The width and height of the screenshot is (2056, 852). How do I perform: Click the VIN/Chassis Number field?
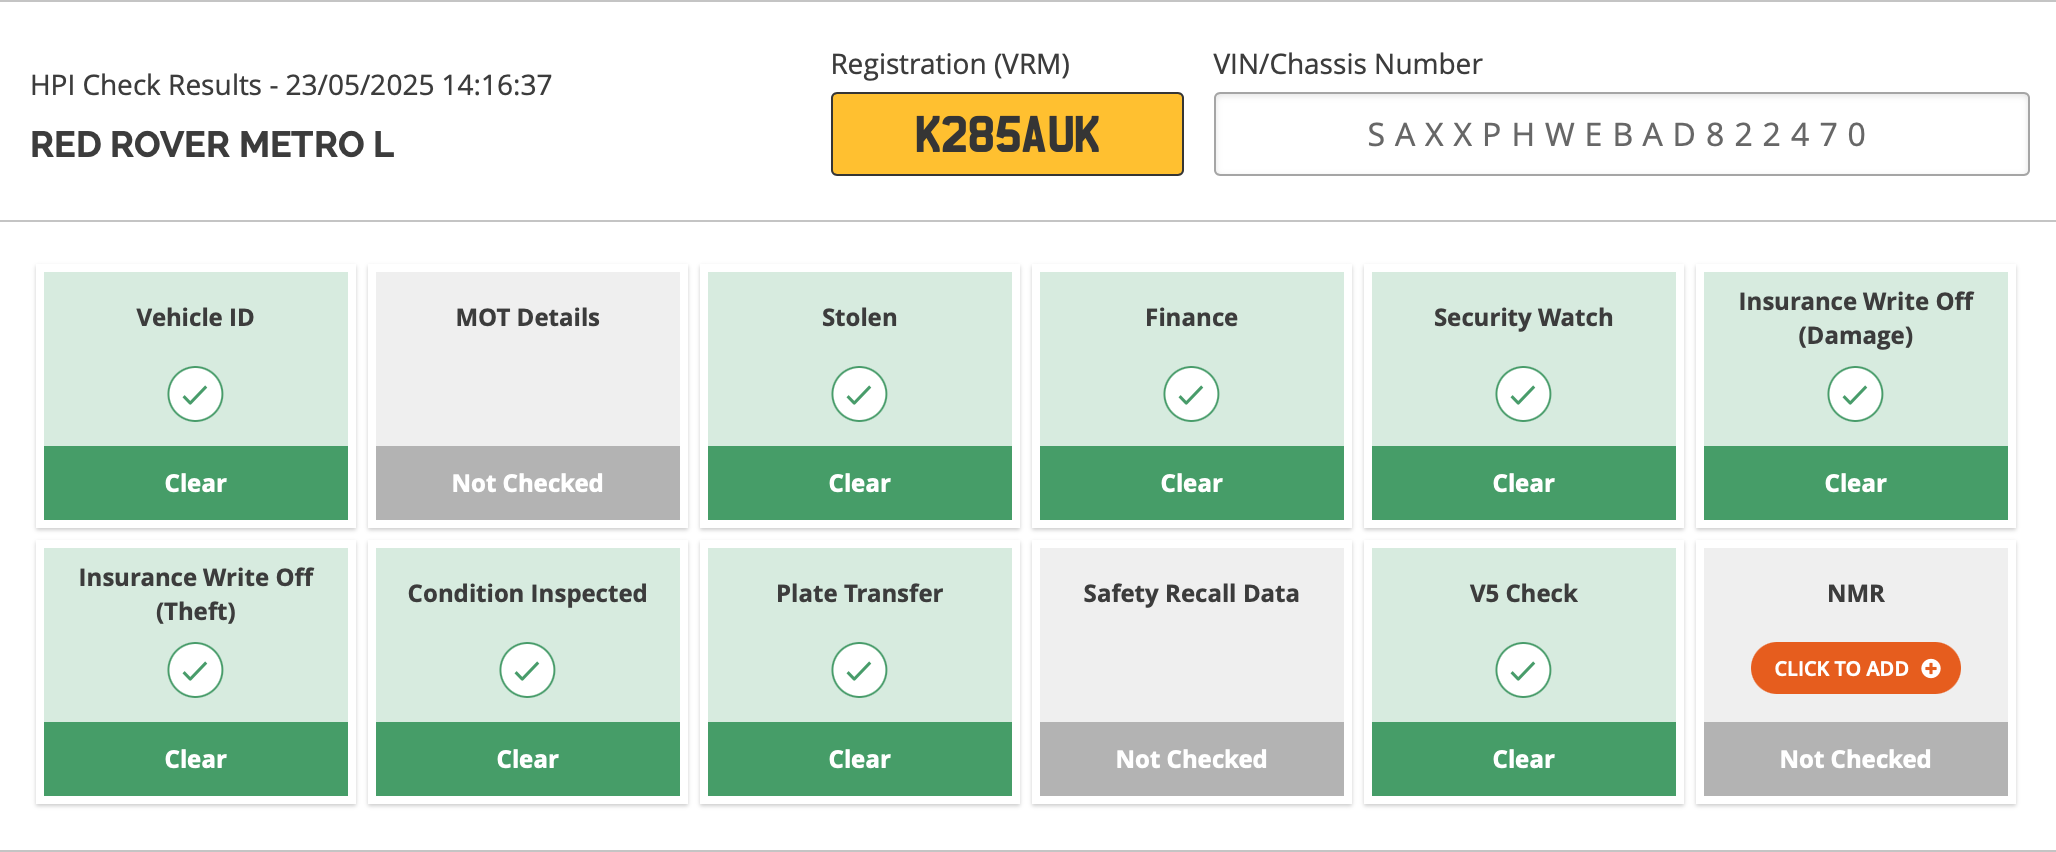[1621, 134]
